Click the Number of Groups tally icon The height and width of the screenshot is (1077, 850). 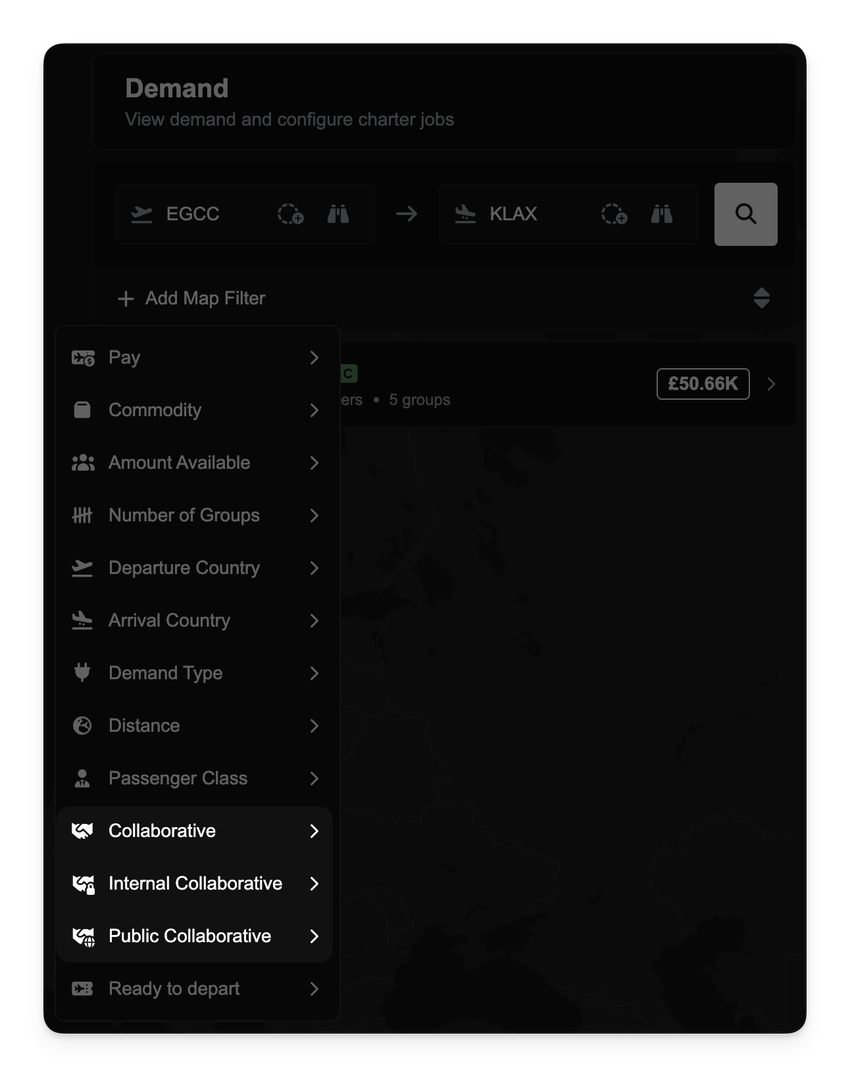point(83,515)
